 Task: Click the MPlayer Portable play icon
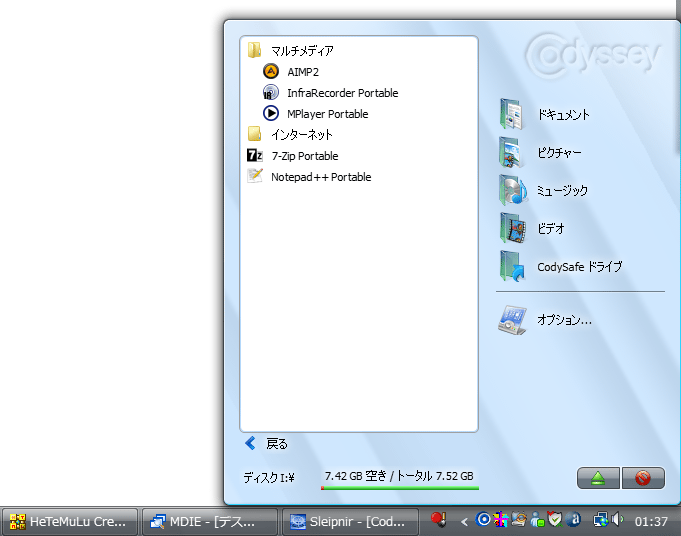[x=271, y=113]
